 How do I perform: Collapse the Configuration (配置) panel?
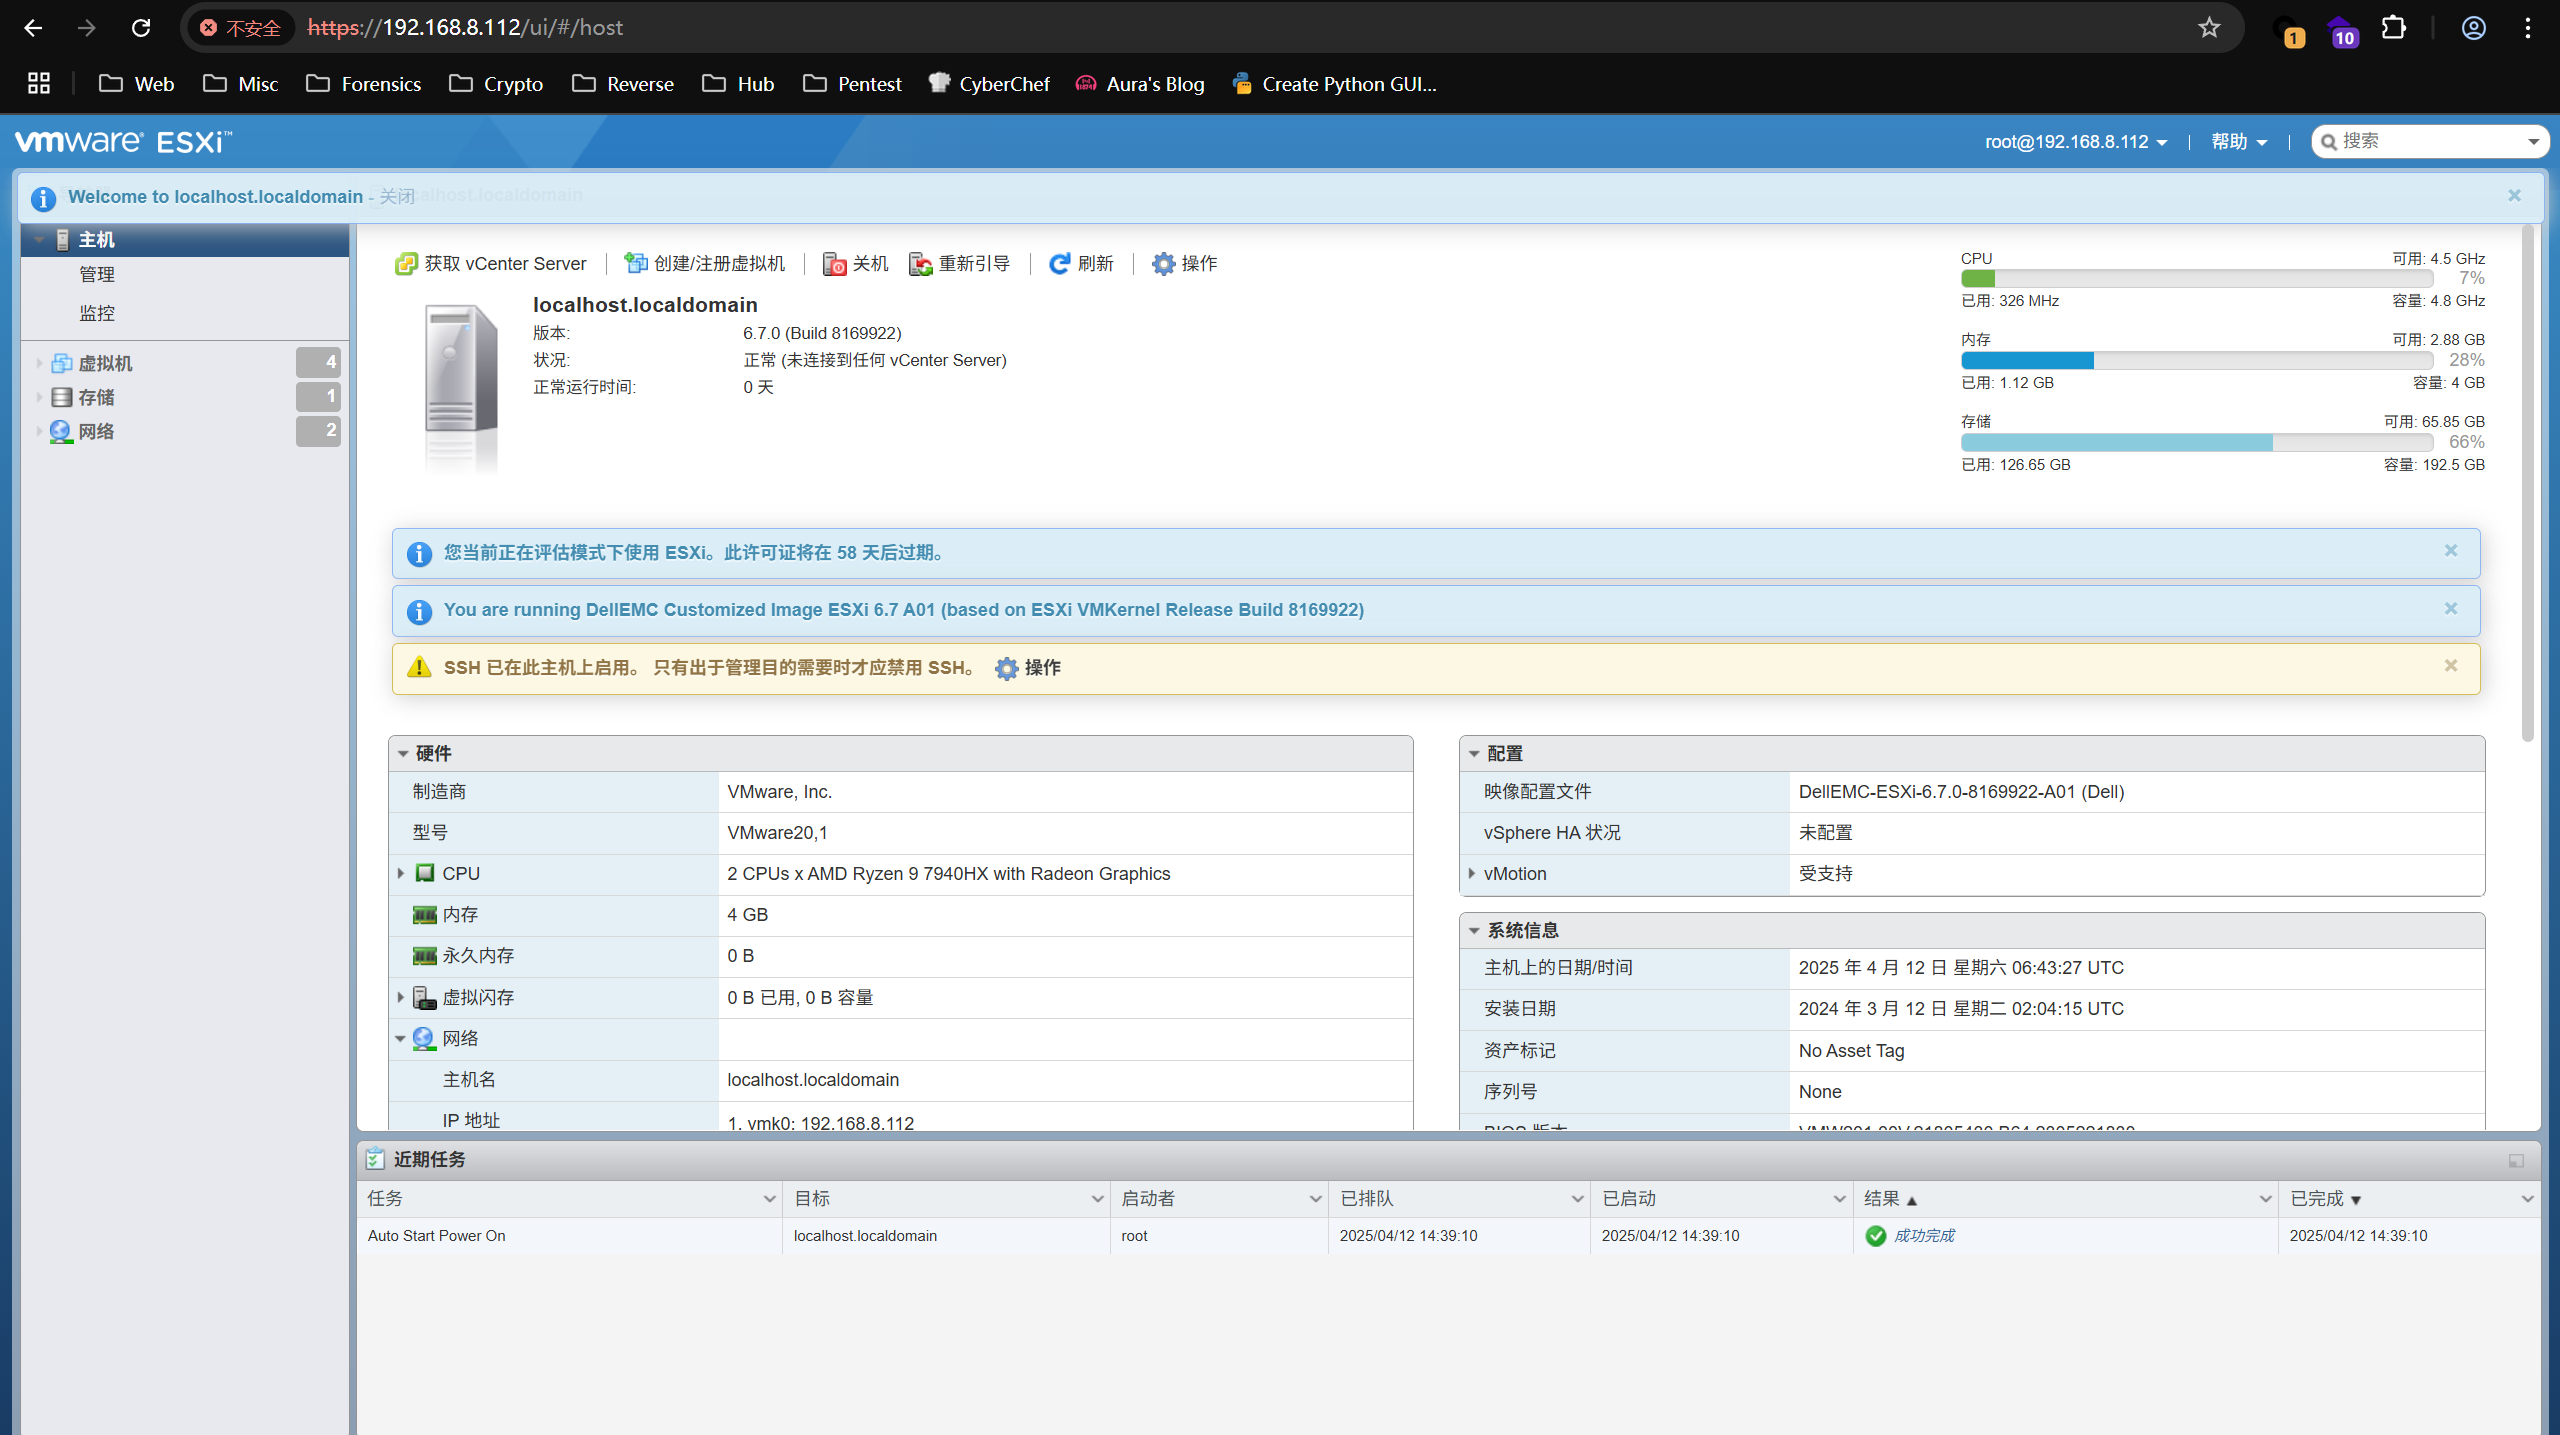(1474, 754)
